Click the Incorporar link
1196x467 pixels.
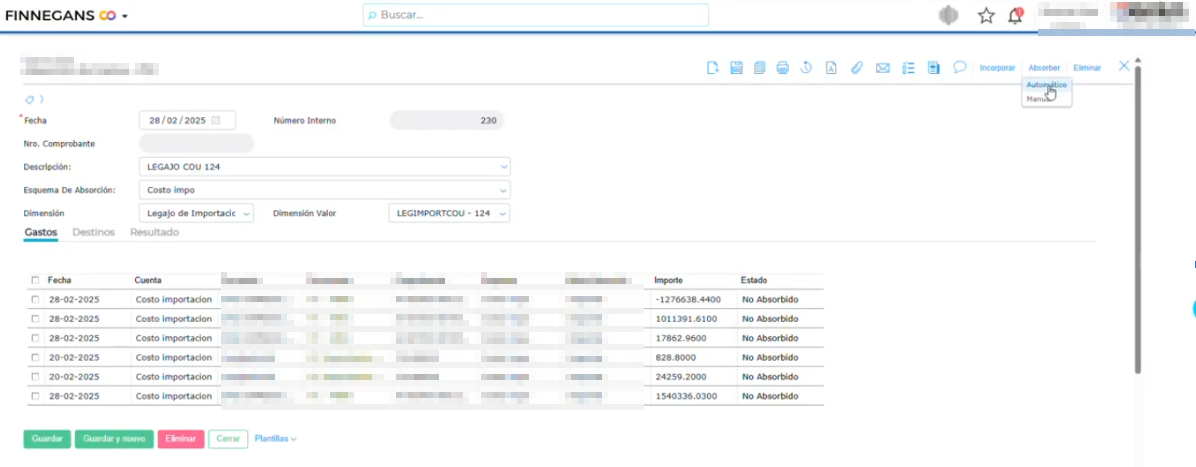pos(997,68)
